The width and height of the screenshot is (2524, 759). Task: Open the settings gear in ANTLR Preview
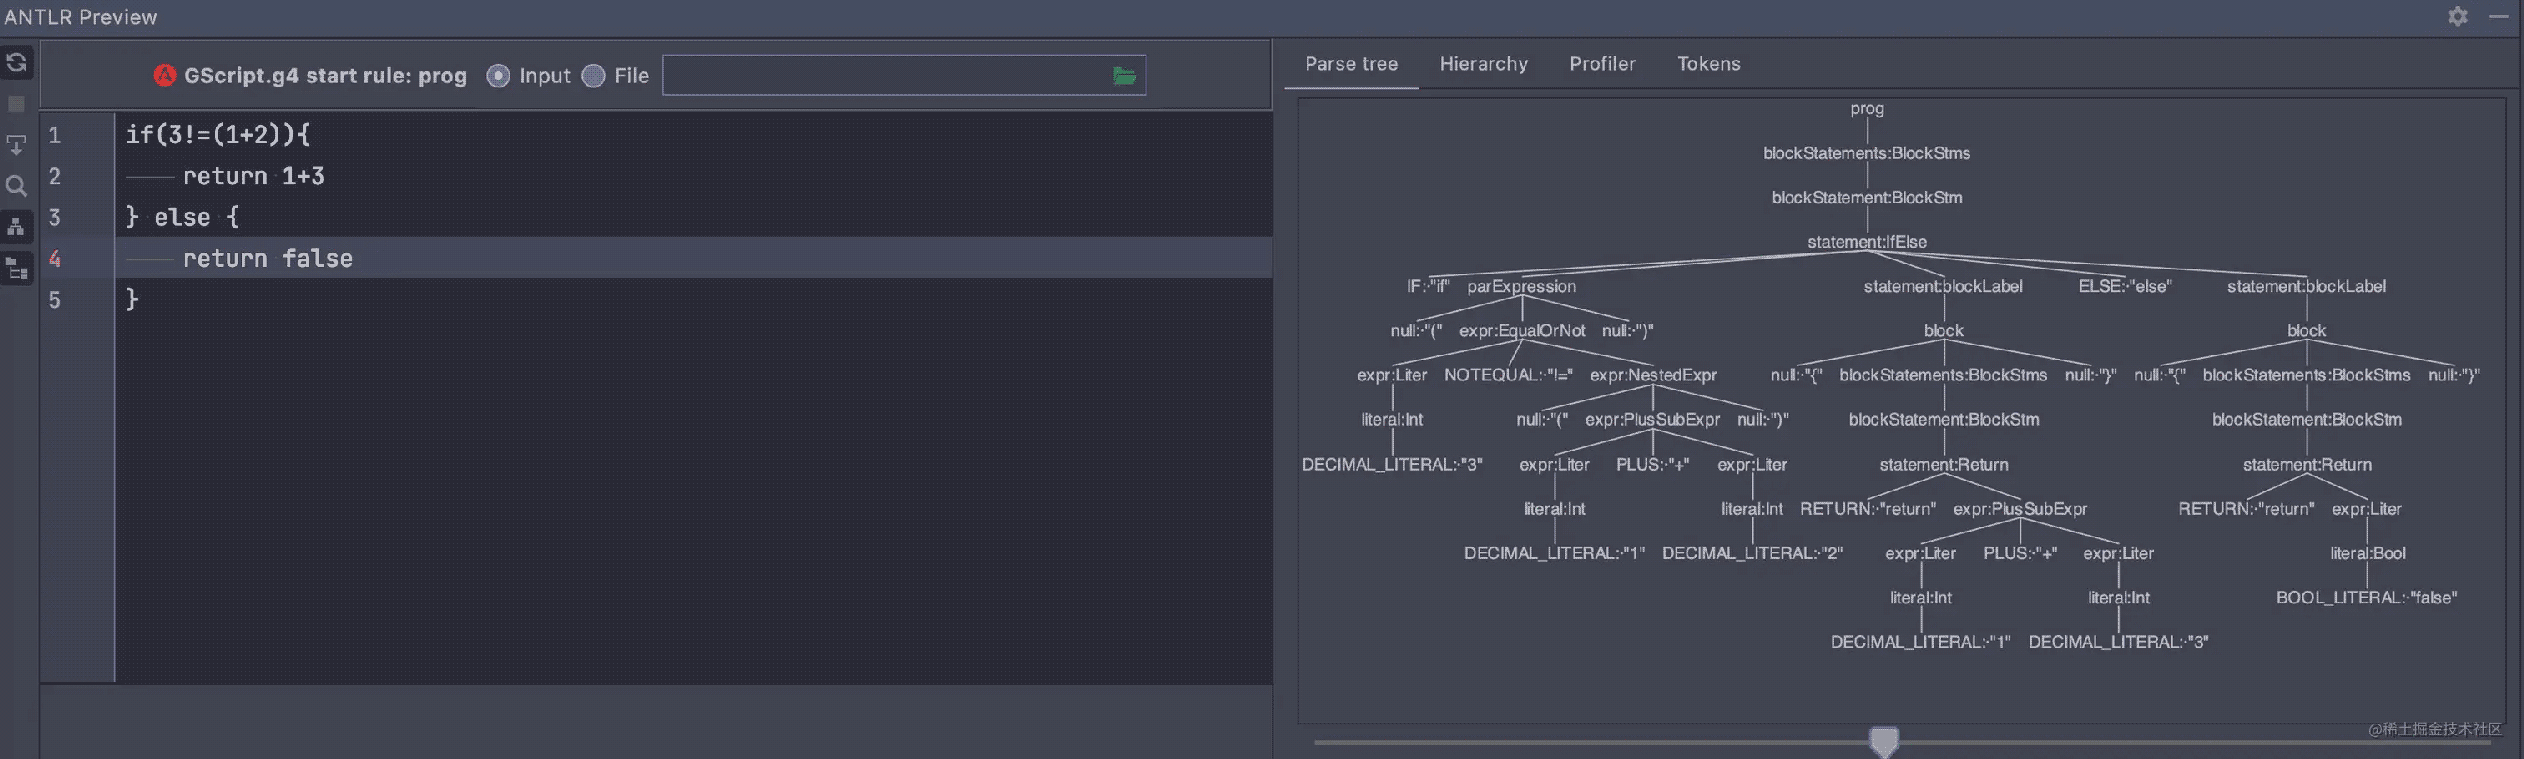click(x=2458, y=17)
